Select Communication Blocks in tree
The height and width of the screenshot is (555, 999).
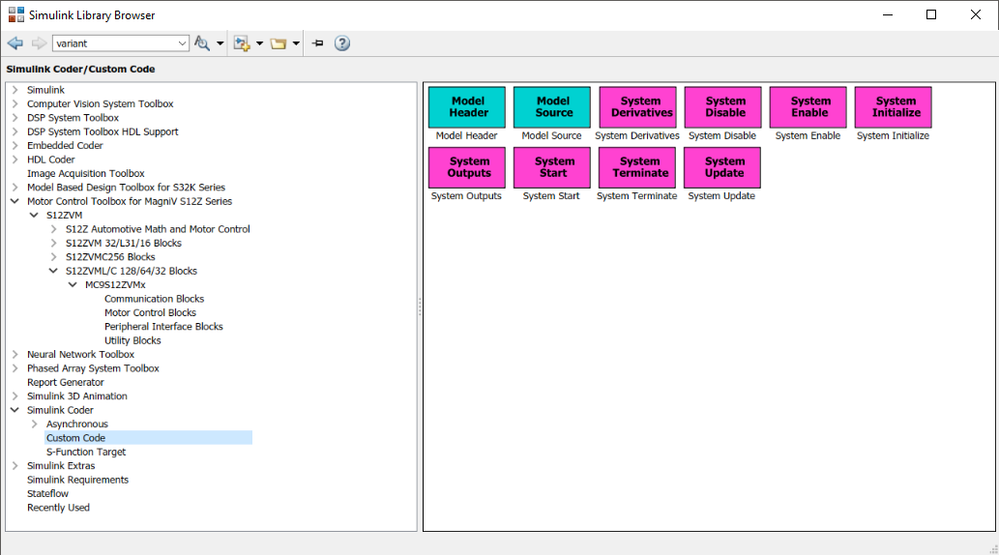click(x=154, y=299)
